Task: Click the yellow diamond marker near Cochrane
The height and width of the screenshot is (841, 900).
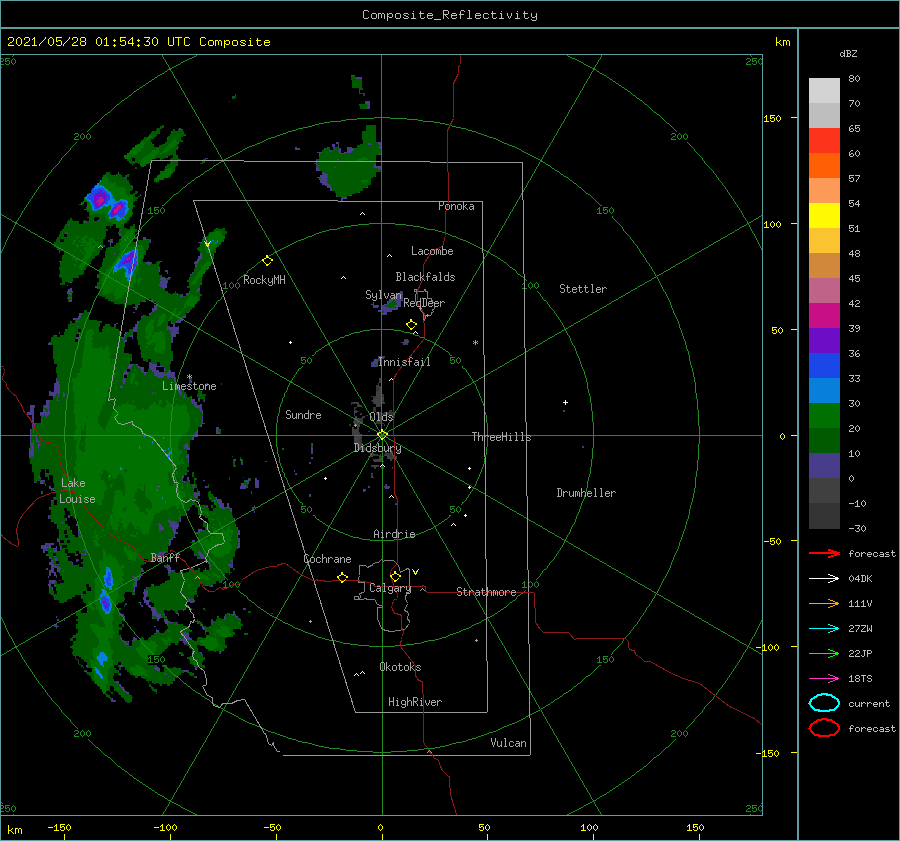Action: pyautogui.click(x=342, y=577)
